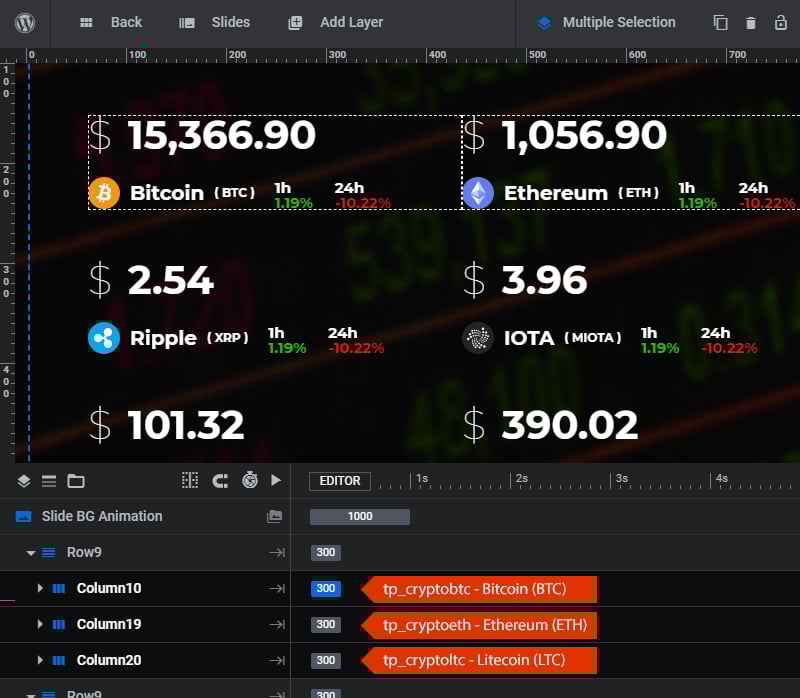Show the layers list view icon

(x=23, y=481)
